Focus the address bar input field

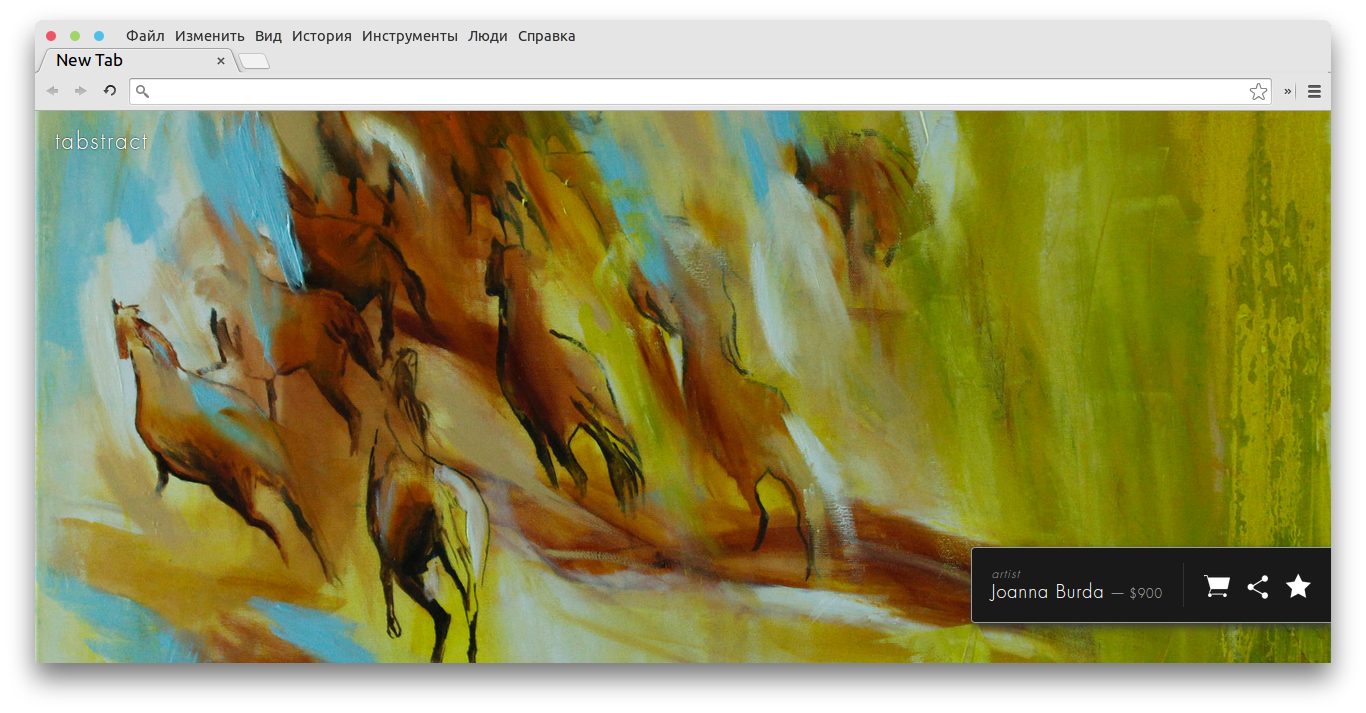click(x=700, y=92)
